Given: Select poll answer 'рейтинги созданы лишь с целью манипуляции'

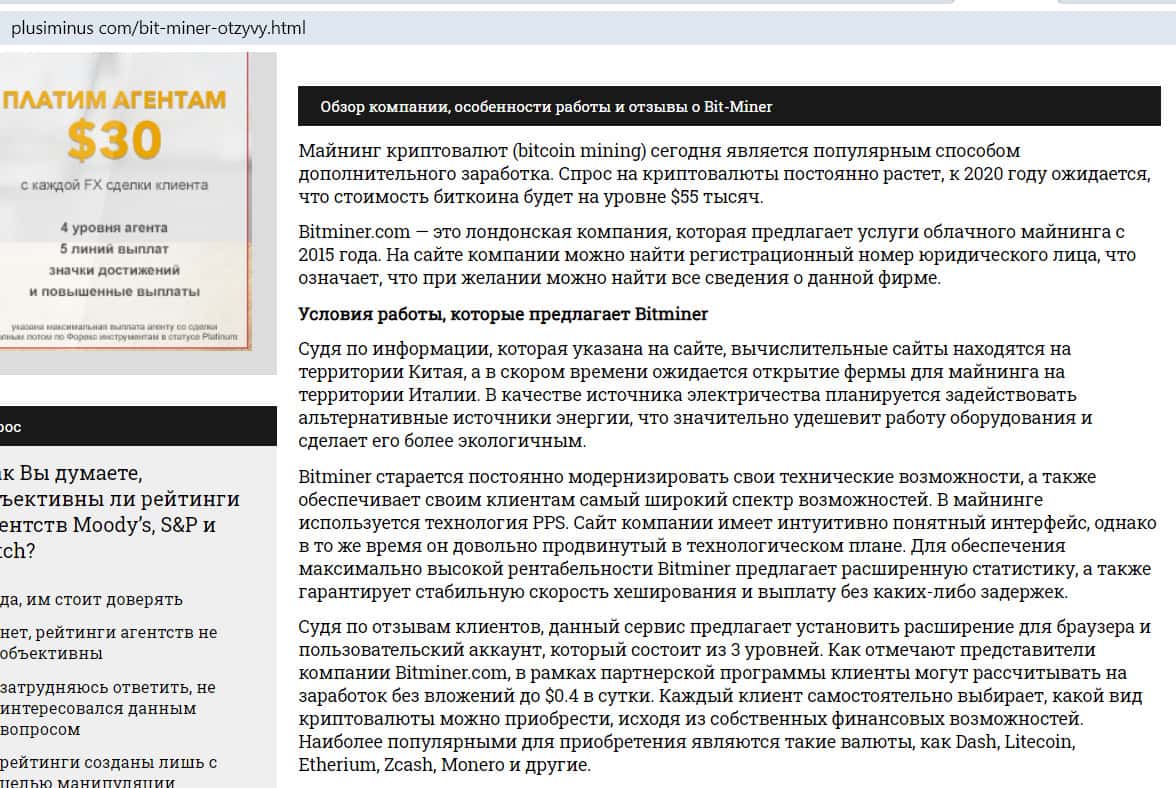Looking at the screenshot, I should [x=109, y=772].
